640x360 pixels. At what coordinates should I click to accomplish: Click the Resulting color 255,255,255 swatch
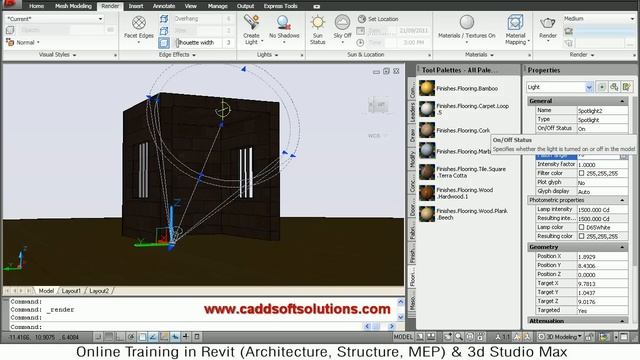click(582, 236)
